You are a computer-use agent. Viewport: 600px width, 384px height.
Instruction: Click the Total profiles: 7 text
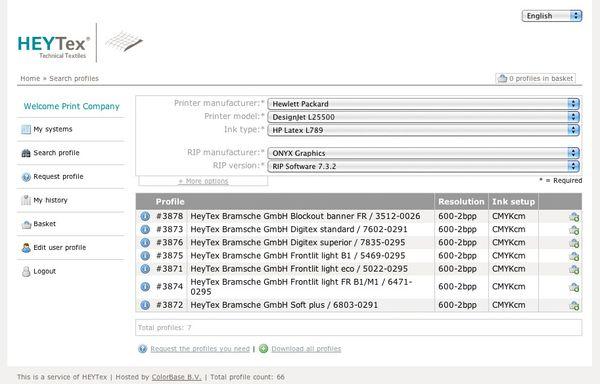[165, 328]
